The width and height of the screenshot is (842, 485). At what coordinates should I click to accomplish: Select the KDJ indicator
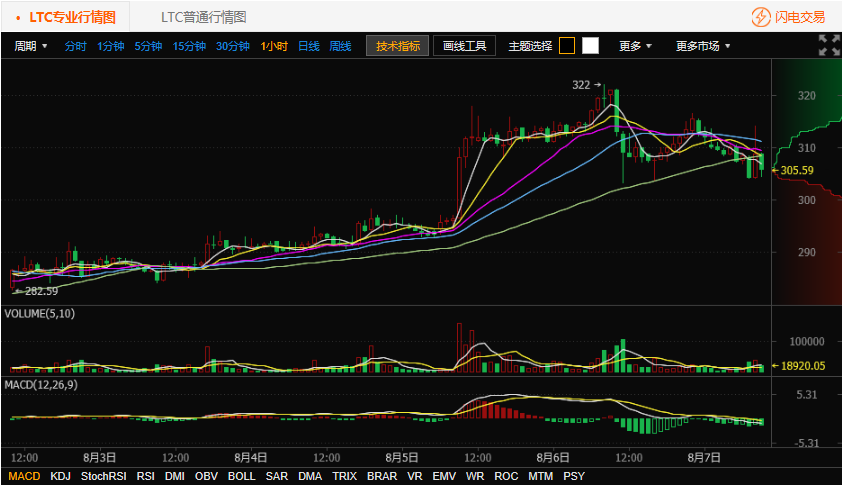click(60, 476)
